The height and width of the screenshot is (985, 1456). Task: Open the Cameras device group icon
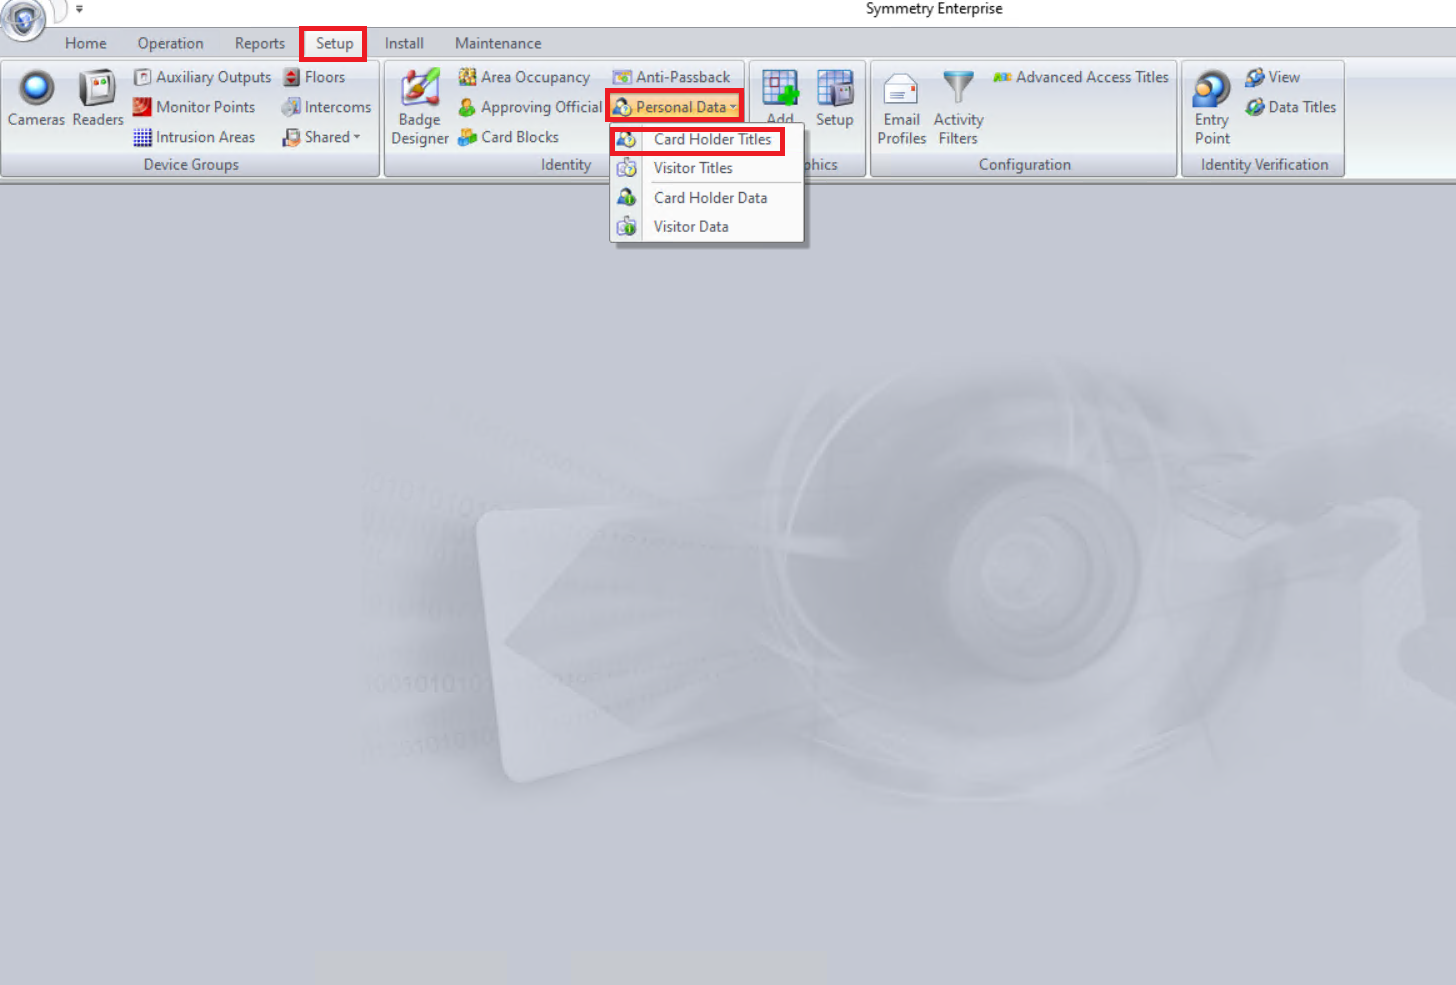pos(36,99)
